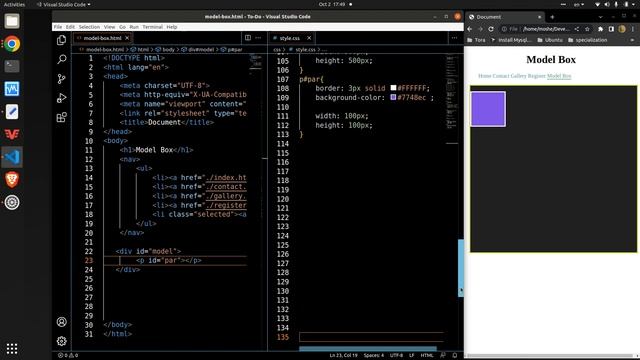Open the Notifications bell in the status bar
Viewport: 640px width, 360px height.
pyautogui.click(x=454, y=355)
